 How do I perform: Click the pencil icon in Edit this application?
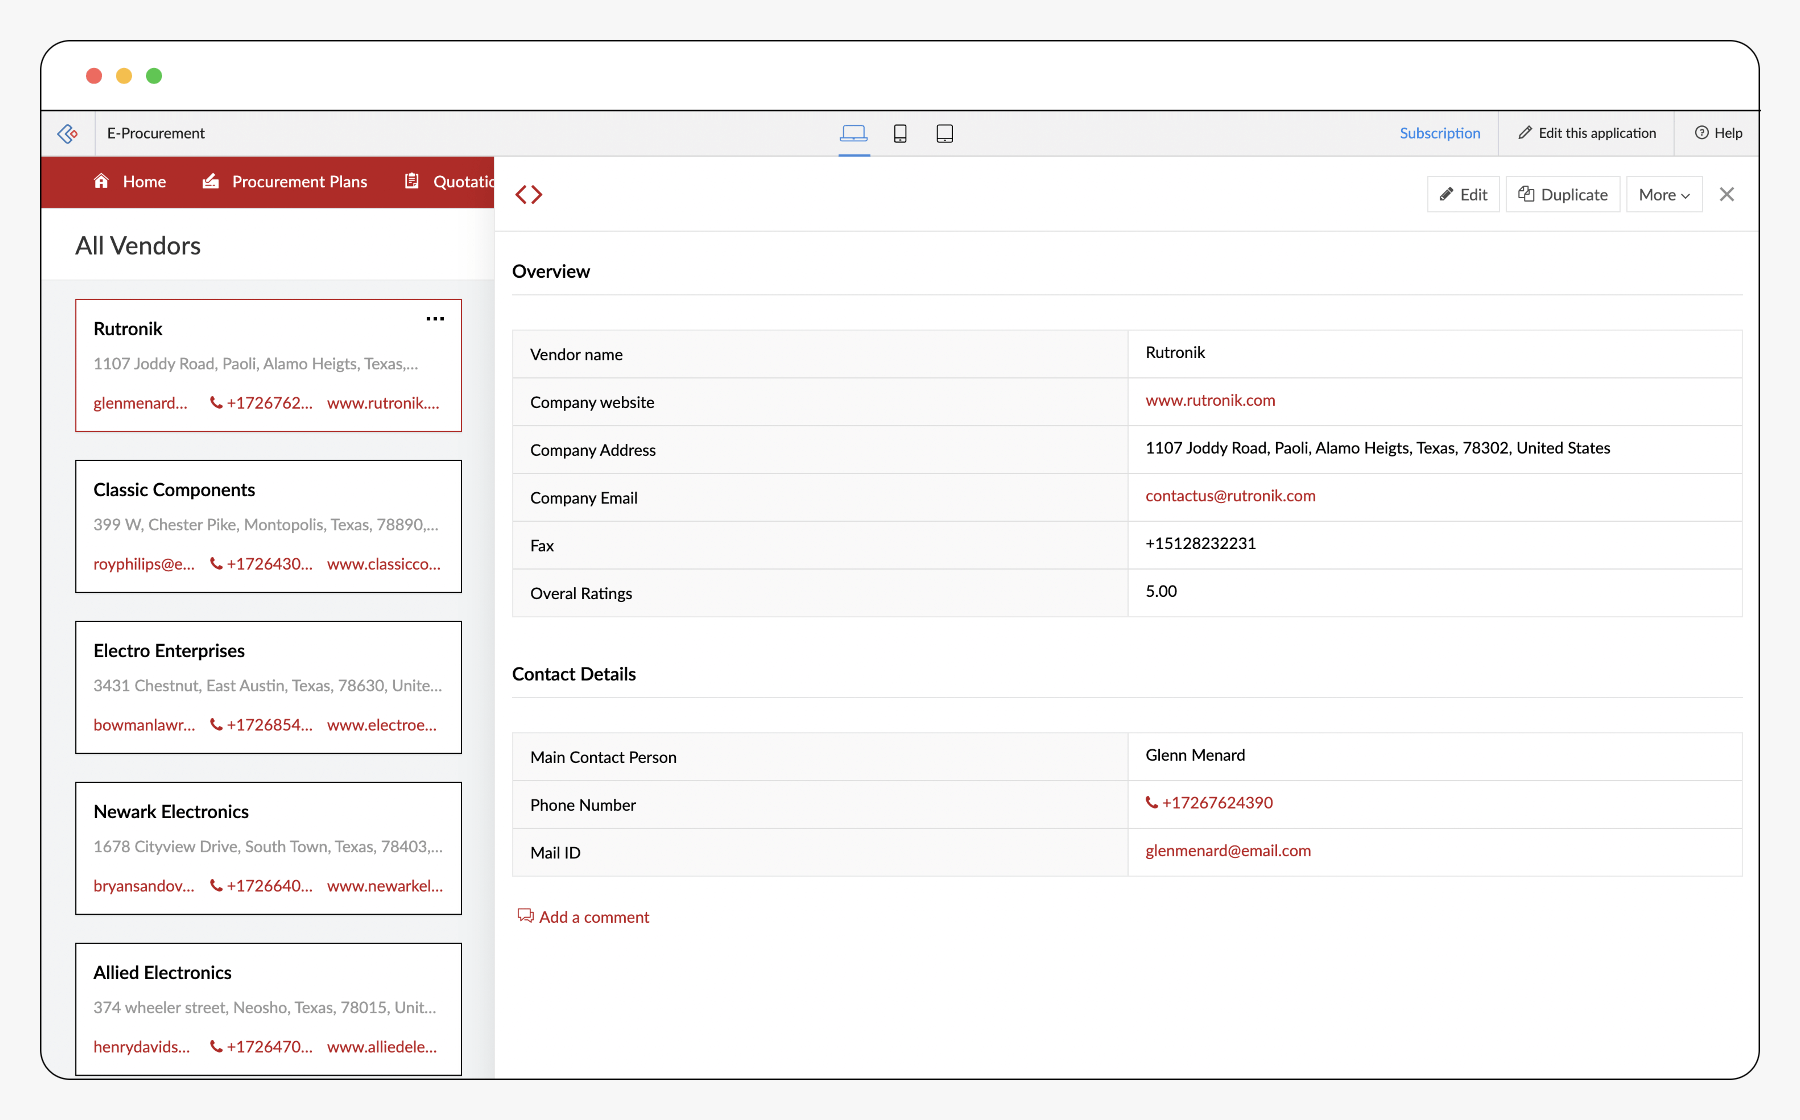[1525, 133]
